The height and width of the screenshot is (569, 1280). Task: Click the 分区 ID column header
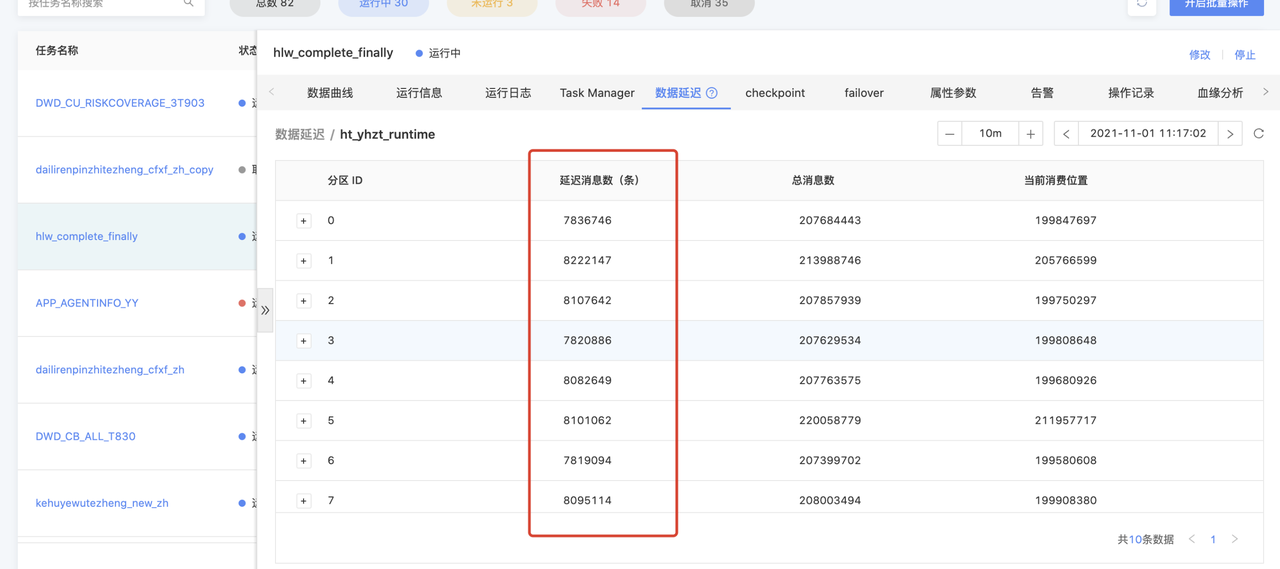pyautogui.click(x=345, y=181)
